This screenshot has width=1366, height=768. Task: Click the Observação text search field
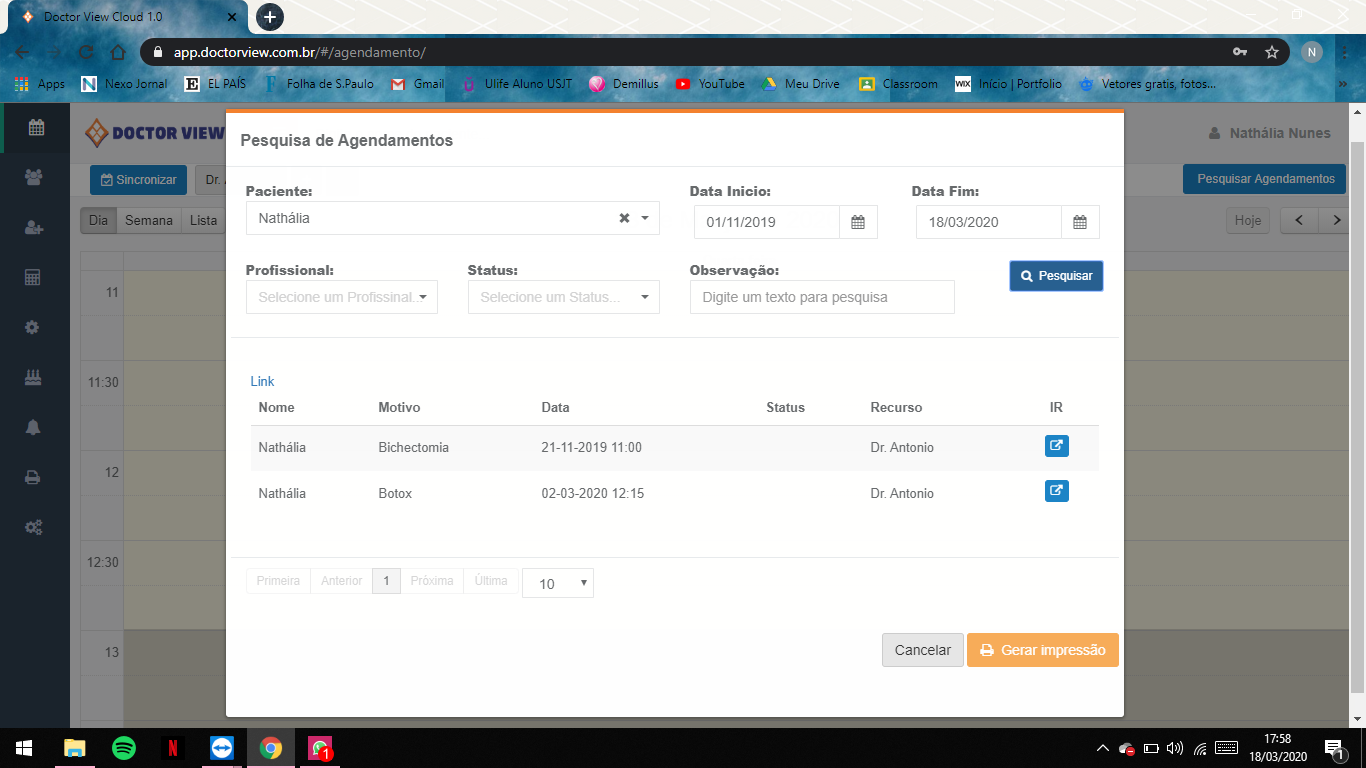click(821, 297)
